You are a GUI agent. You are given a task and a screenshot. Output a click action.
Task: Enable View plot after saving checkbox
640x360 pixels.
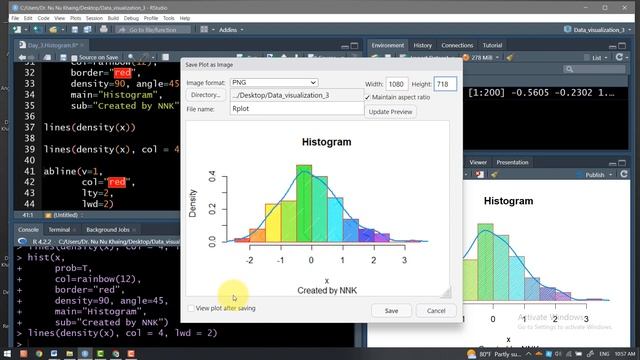pos(191,308)
